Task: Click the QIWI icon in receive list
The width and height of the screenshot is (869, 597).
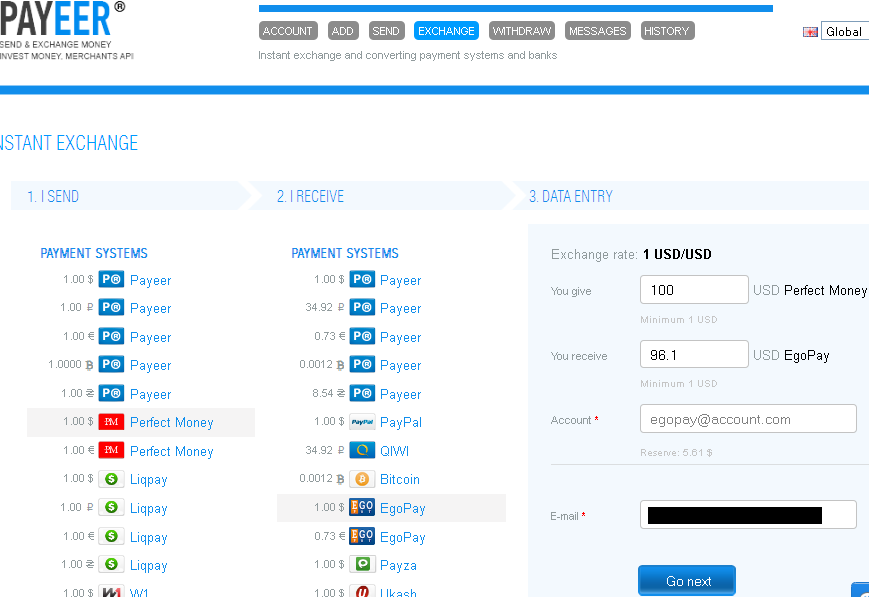Action: 362,451
